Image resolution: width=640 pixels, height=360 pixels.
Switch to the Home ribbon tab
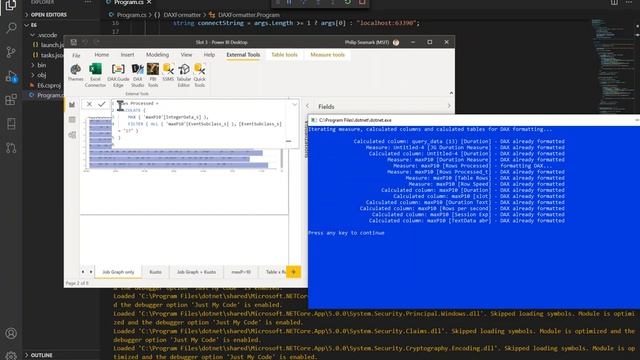click(101, 55)
